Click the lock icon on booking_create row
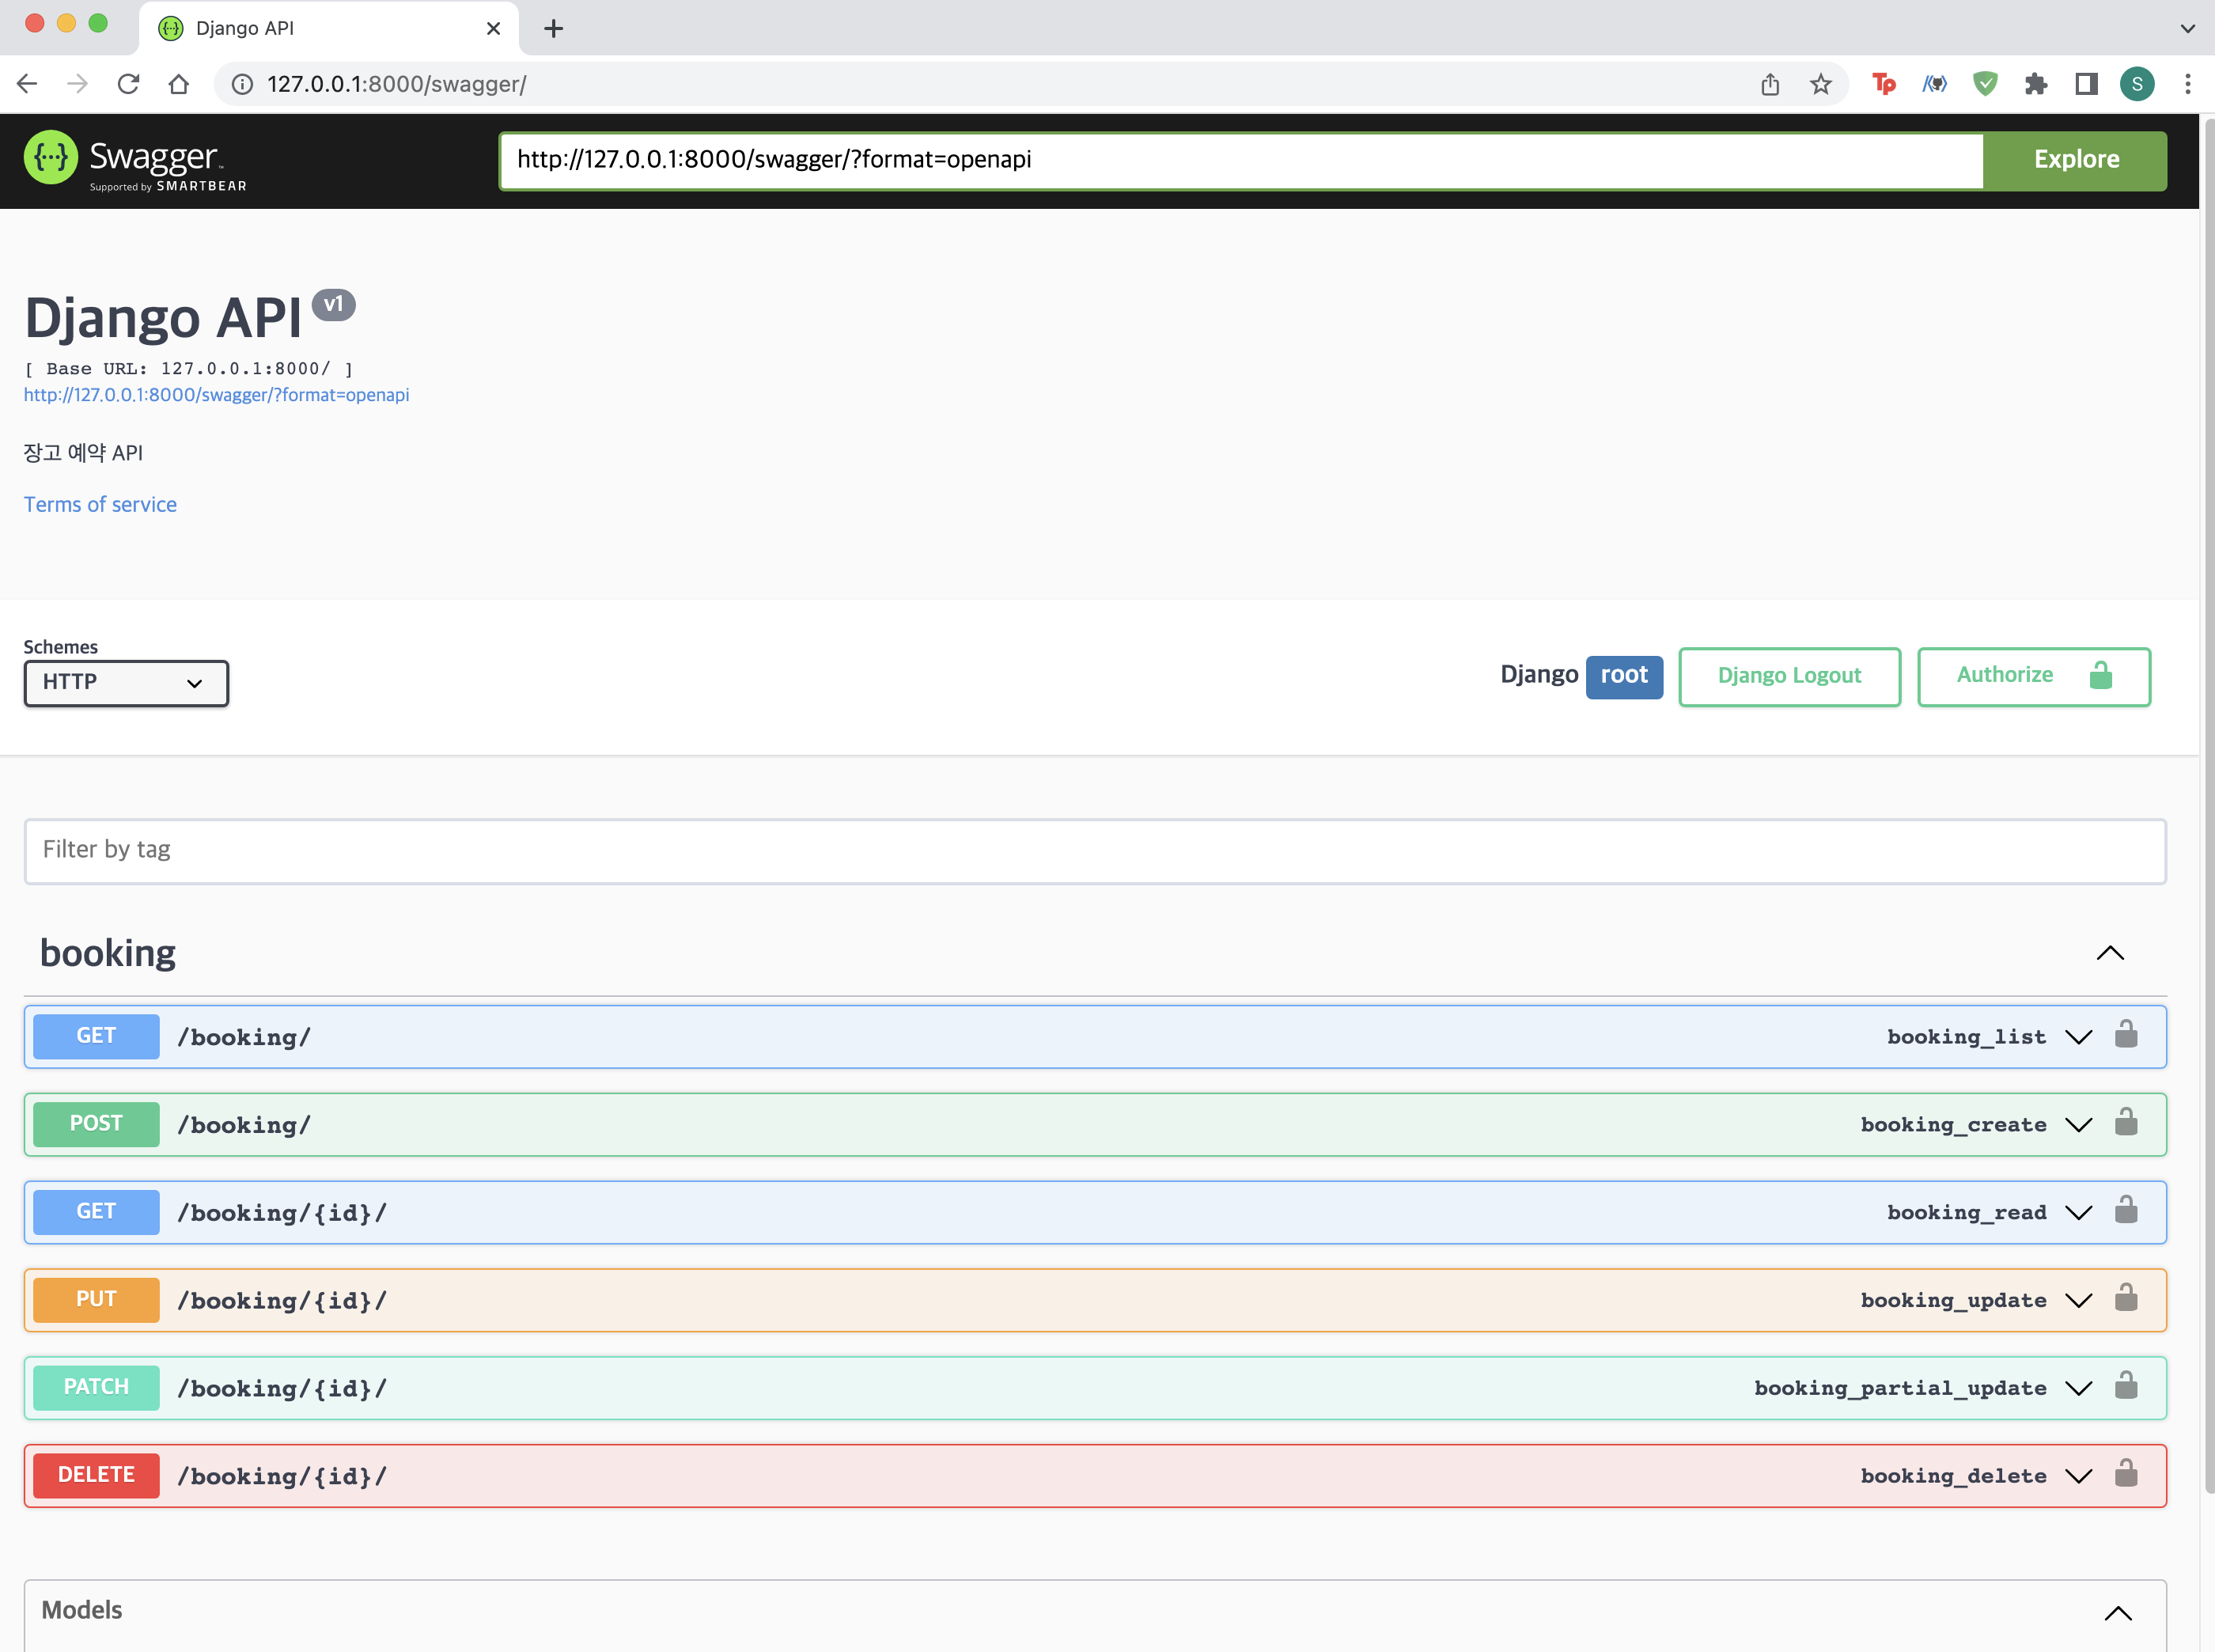The image size is (2215, 1652). [x=2126, y=1123]
